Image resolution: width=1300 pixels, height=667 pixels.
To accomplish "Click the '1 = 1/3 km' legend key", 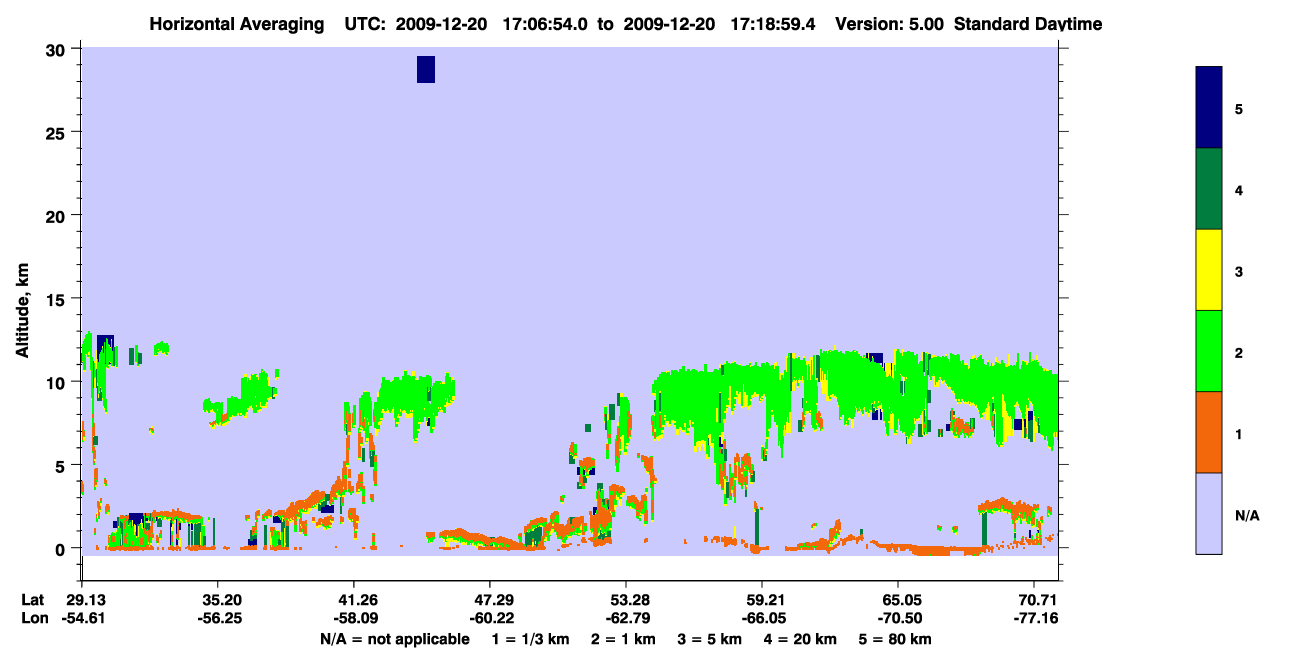I will [531, 640].
